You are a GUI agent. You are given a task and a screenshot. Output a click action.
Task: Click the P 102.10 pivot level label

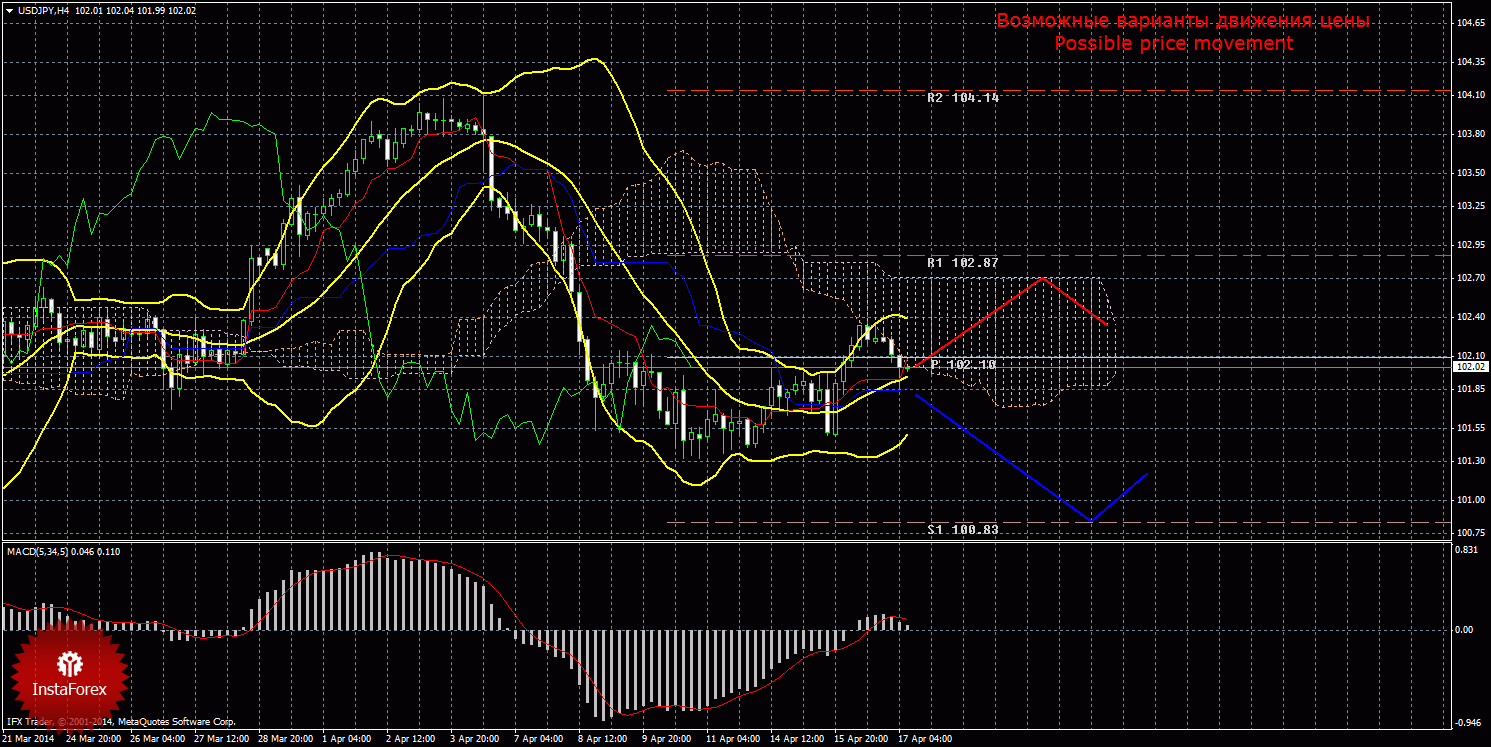(963, 365)
